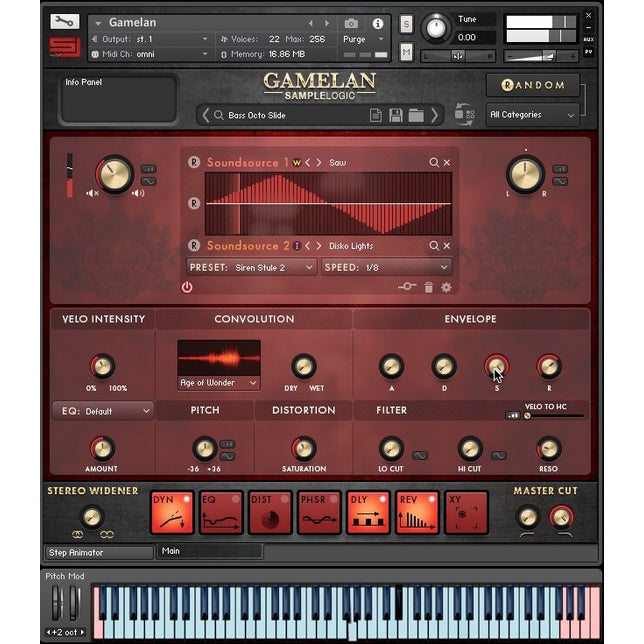Select the Step Animator tab

99,552
